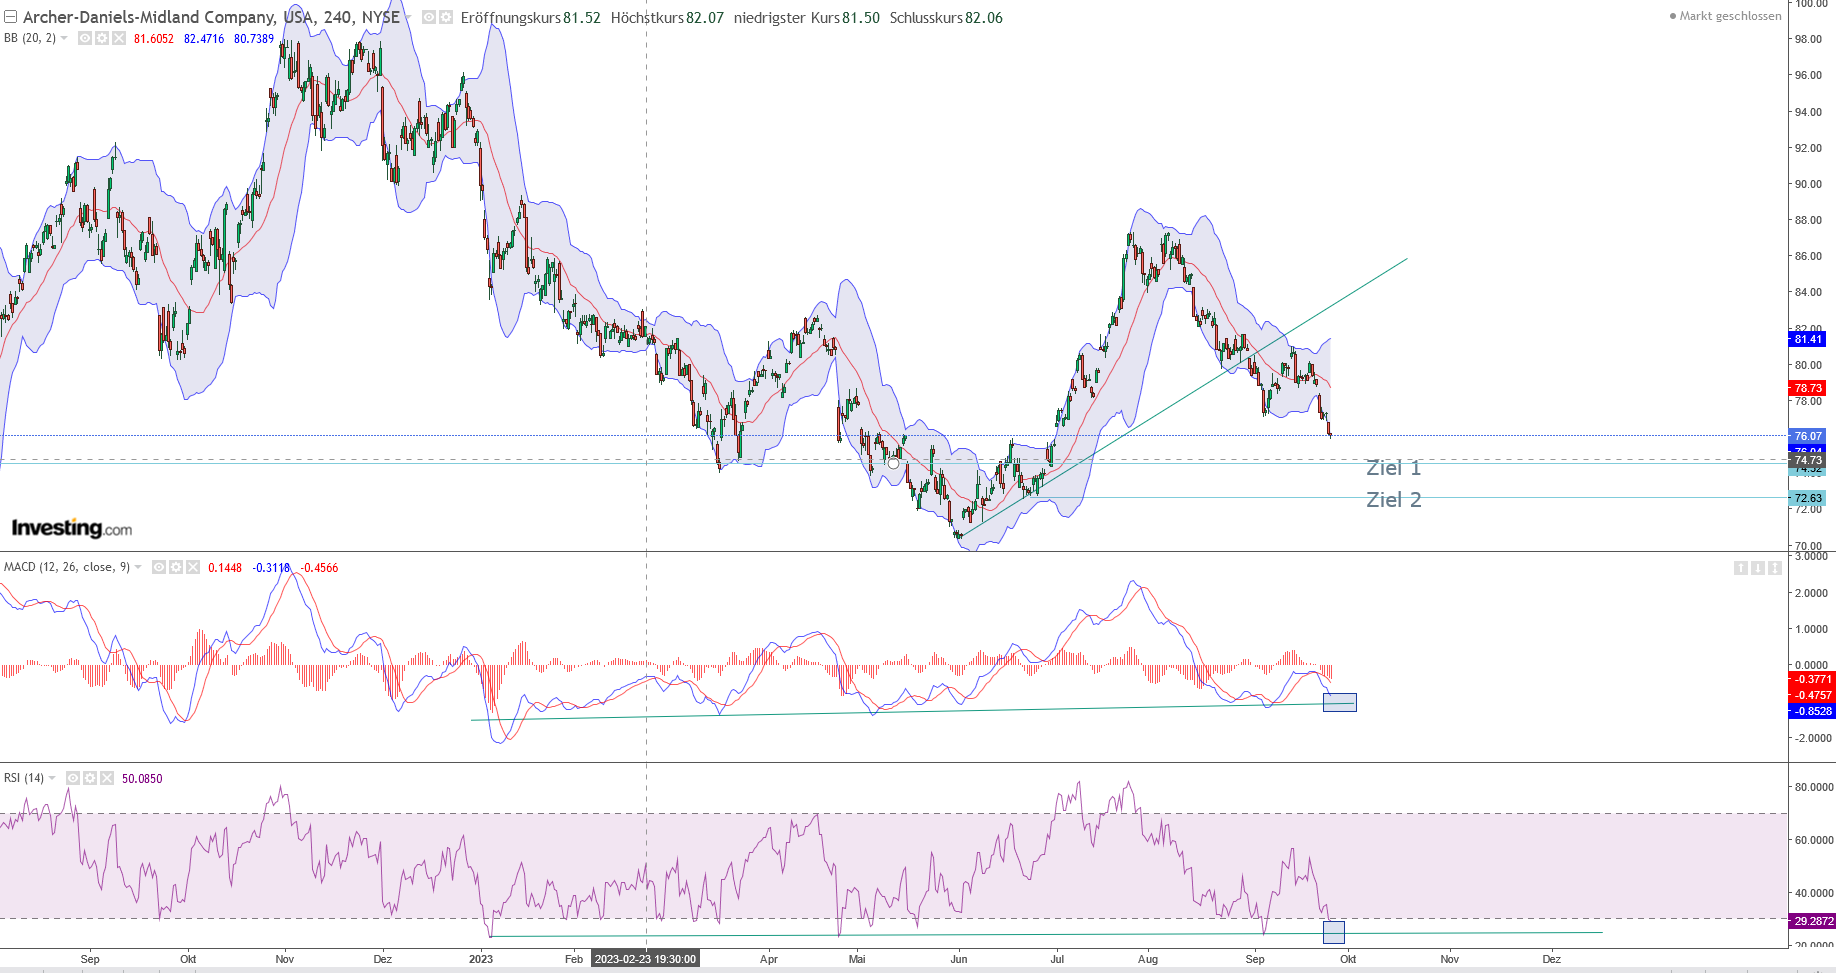Hide the MACD with its eye icon
The width and height of the screenshot is (1836, 973).
pyautogui.click(x=159, y=567)
